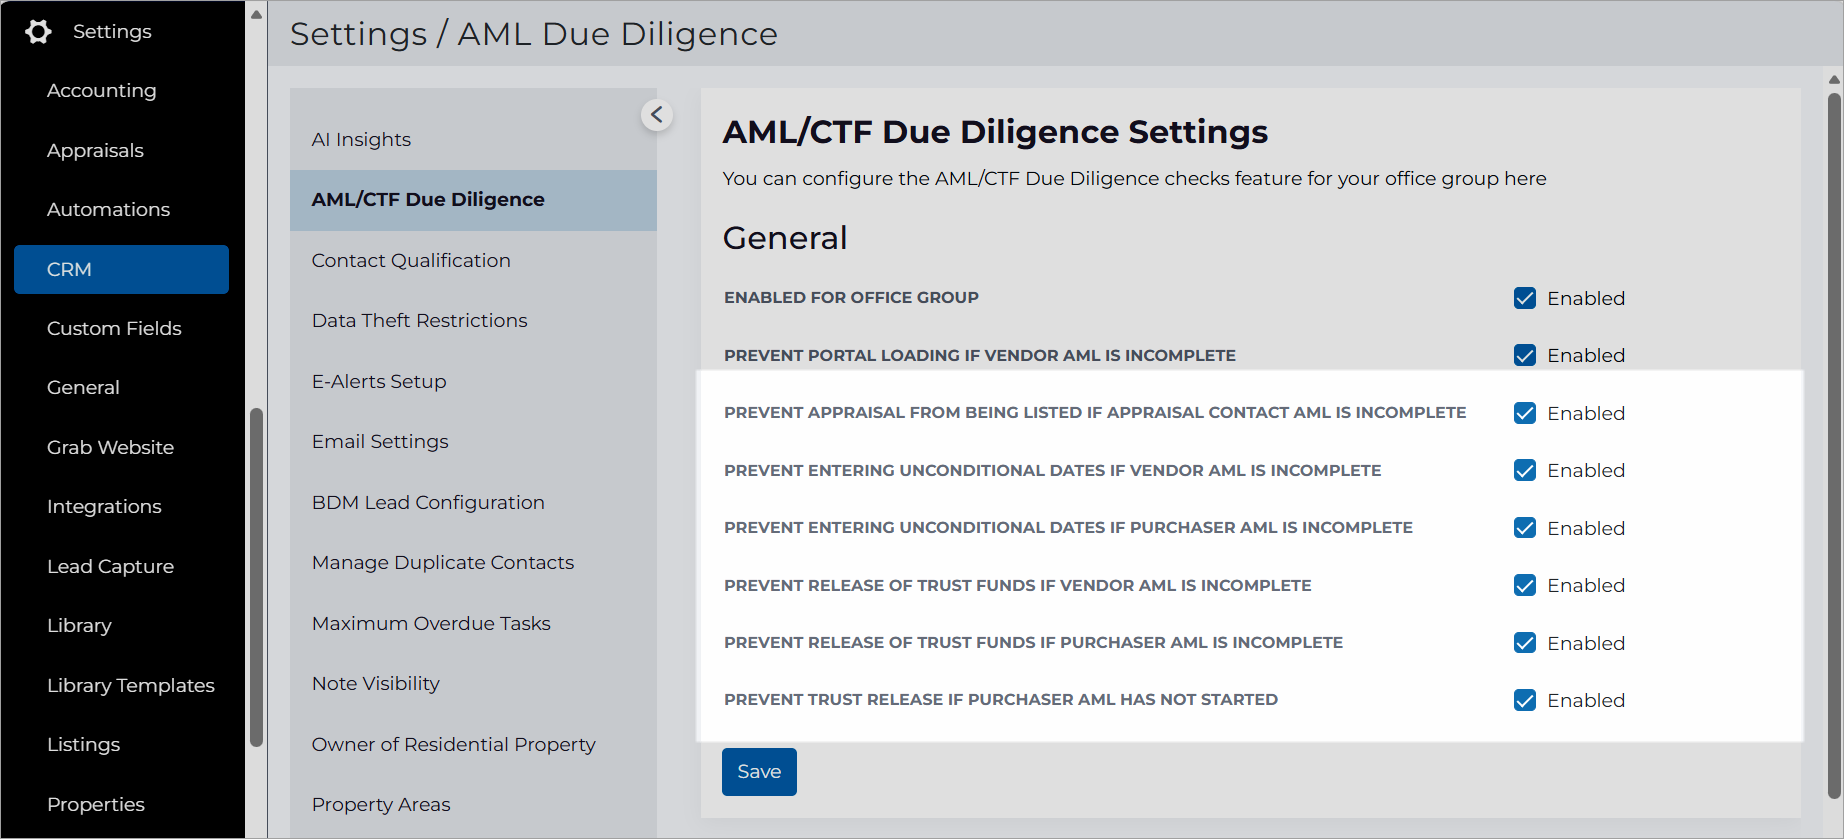
Task: Click the Settings gear icon
Action: pos(38,32)
